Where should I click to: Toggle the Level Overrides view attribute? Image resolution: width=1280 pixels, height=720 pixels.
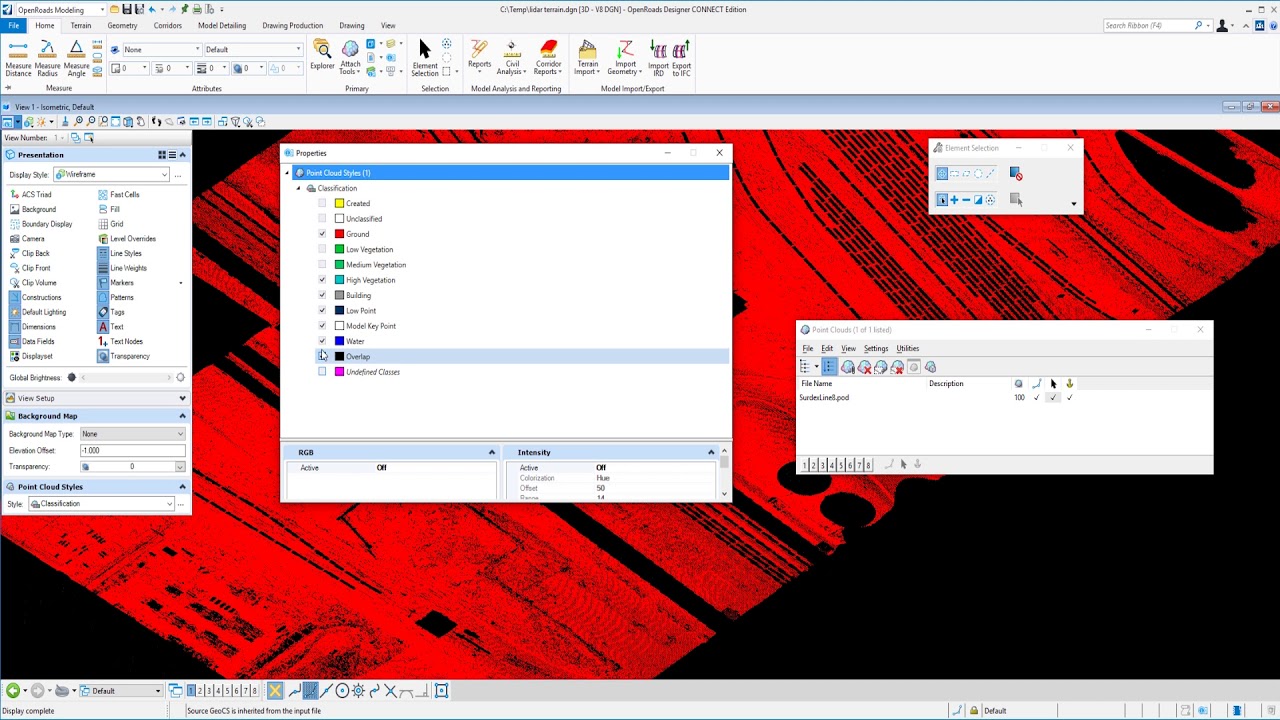(127, 239)
